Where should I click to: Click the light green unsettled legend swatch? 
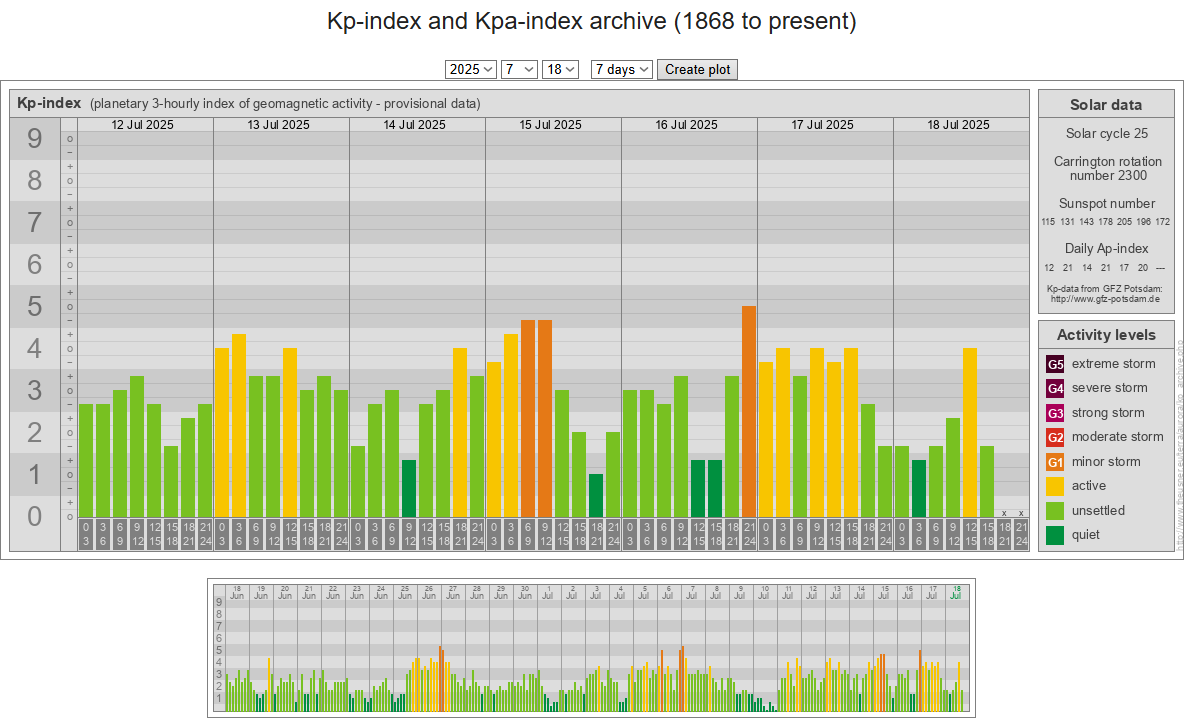click(x=1055, y=511)
